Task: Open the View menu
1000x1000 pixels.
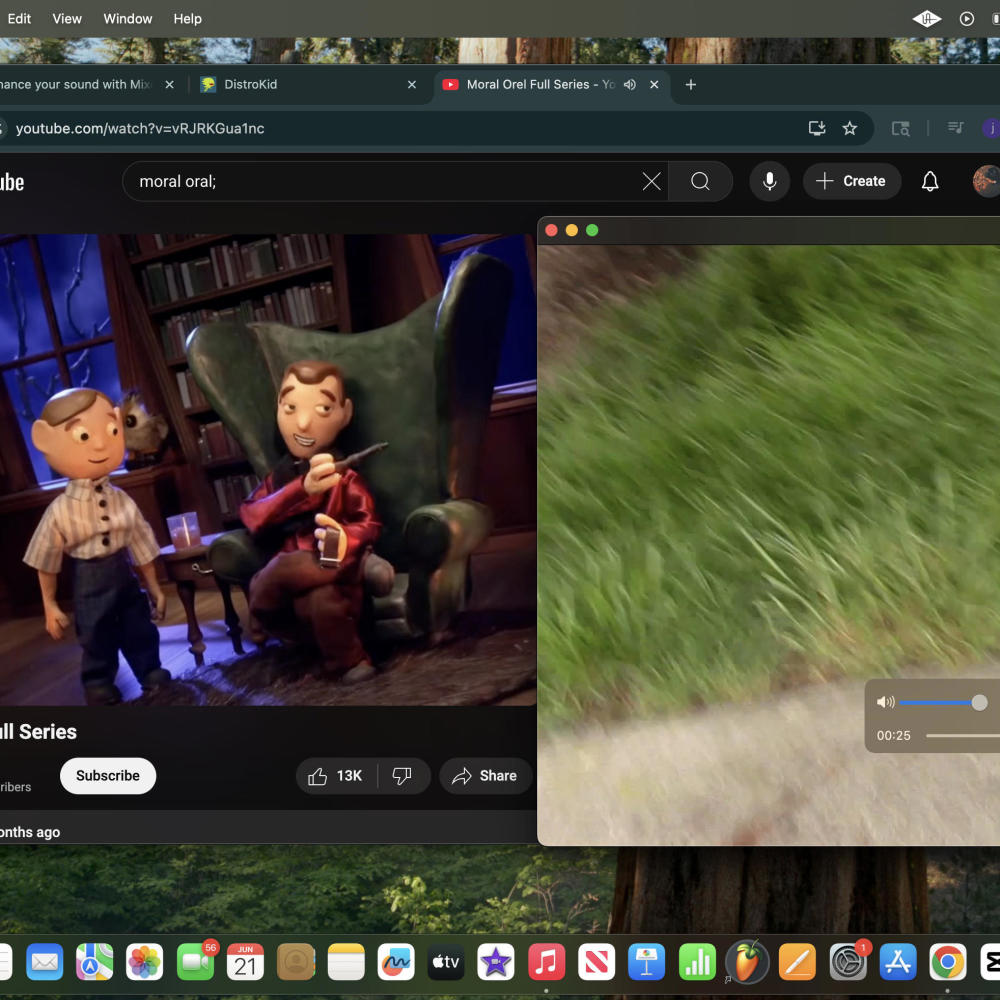Action: click(67, 18)
